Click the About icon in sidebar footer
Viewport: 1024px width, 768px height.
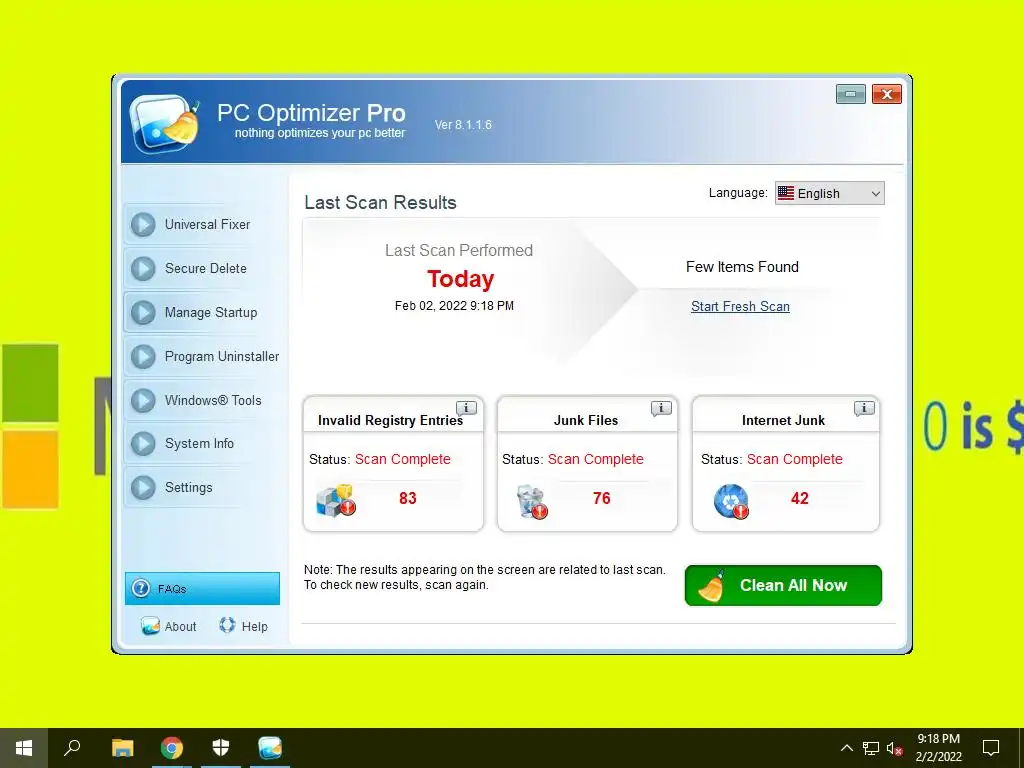150,626
